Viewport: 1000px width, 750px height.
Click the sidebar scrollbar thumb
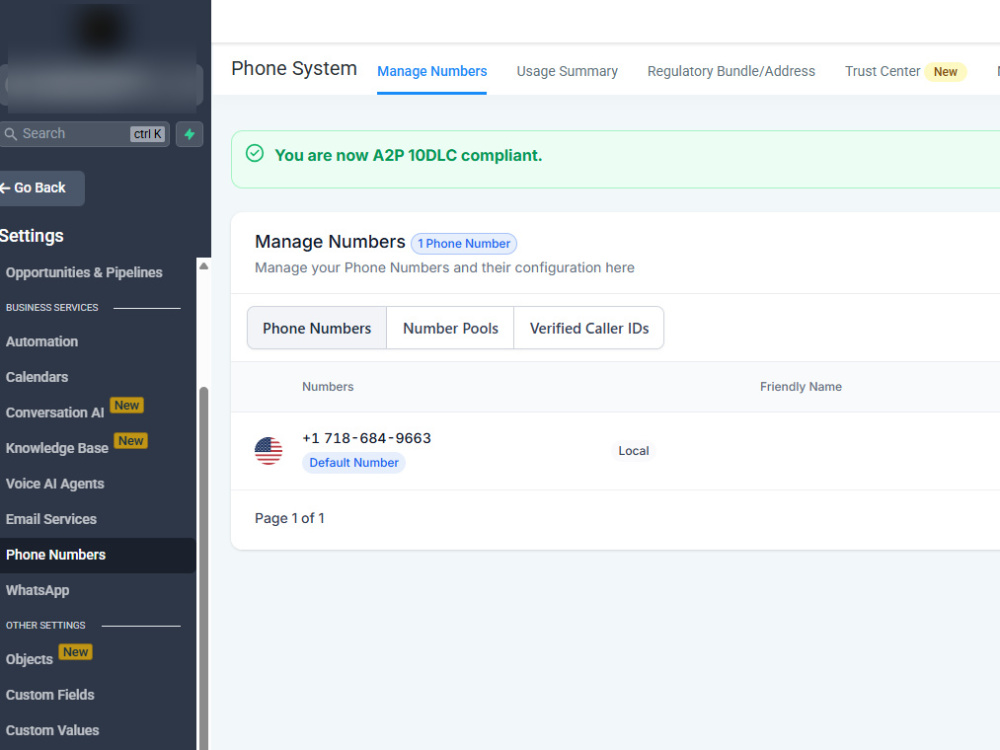tap(203, 568)
